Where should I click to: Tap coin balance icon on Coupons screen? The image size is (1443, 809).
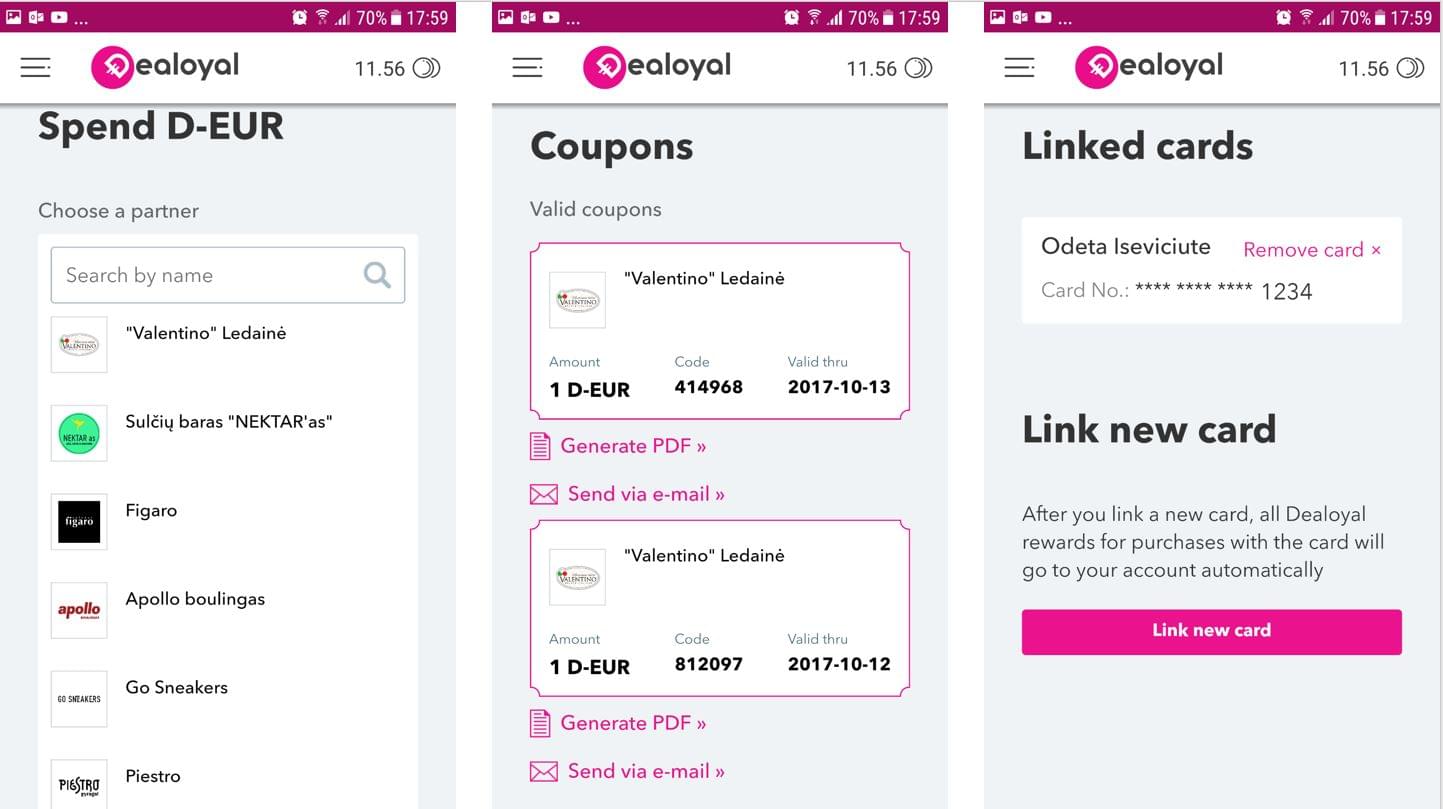[918, 68]
